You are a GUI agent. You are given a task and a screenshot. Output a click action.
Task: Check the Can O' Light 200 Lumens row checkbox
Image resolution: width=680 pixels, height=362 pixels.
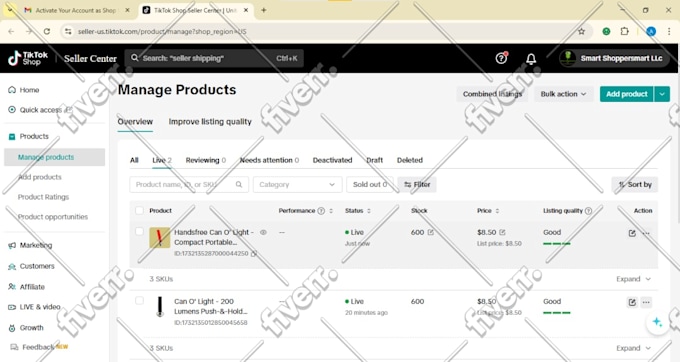139,300
